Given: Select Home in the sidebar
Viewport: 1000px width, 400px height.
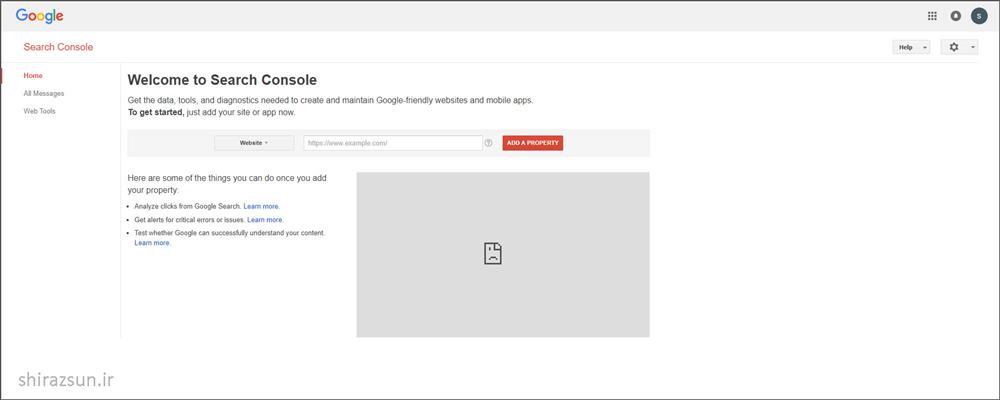Looking at the screenshot, I should [x=33, y=75].
